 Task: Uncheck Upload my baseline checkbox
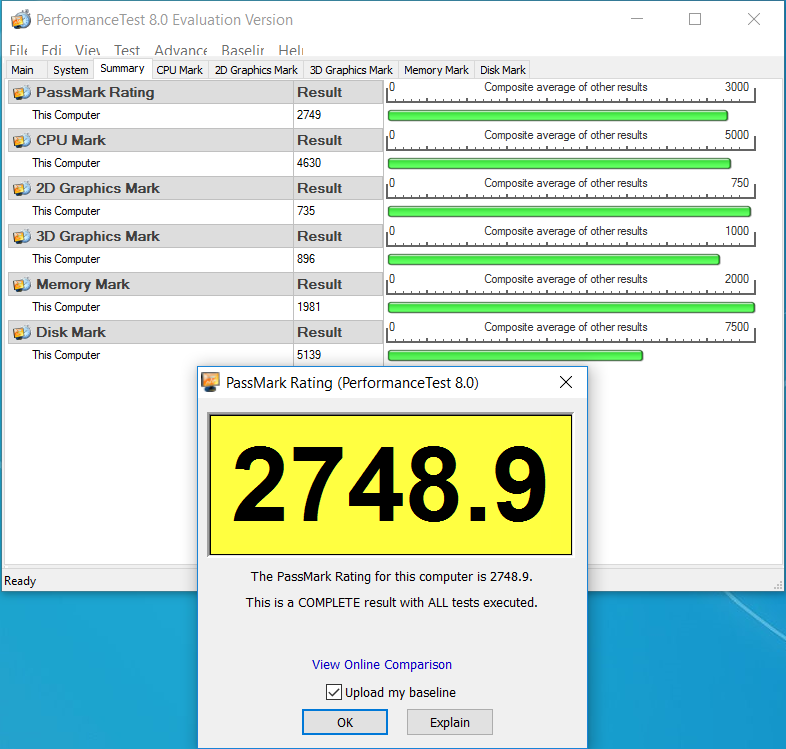click(334, 692)
